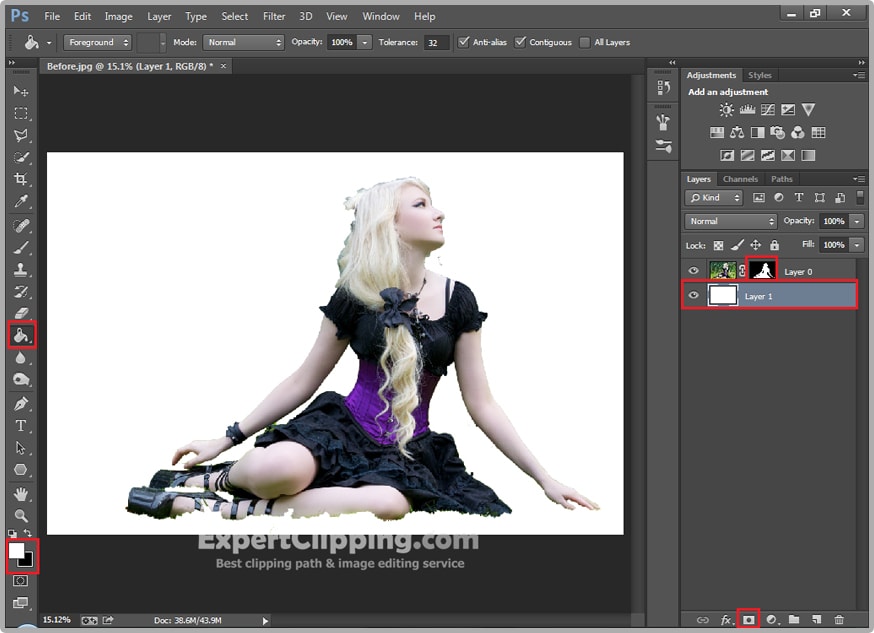Image resolution: width=874 pixels, height=633 pixels.
Task: Disable the Anti-alias checkbox
Action: click(x=463, y=42)
